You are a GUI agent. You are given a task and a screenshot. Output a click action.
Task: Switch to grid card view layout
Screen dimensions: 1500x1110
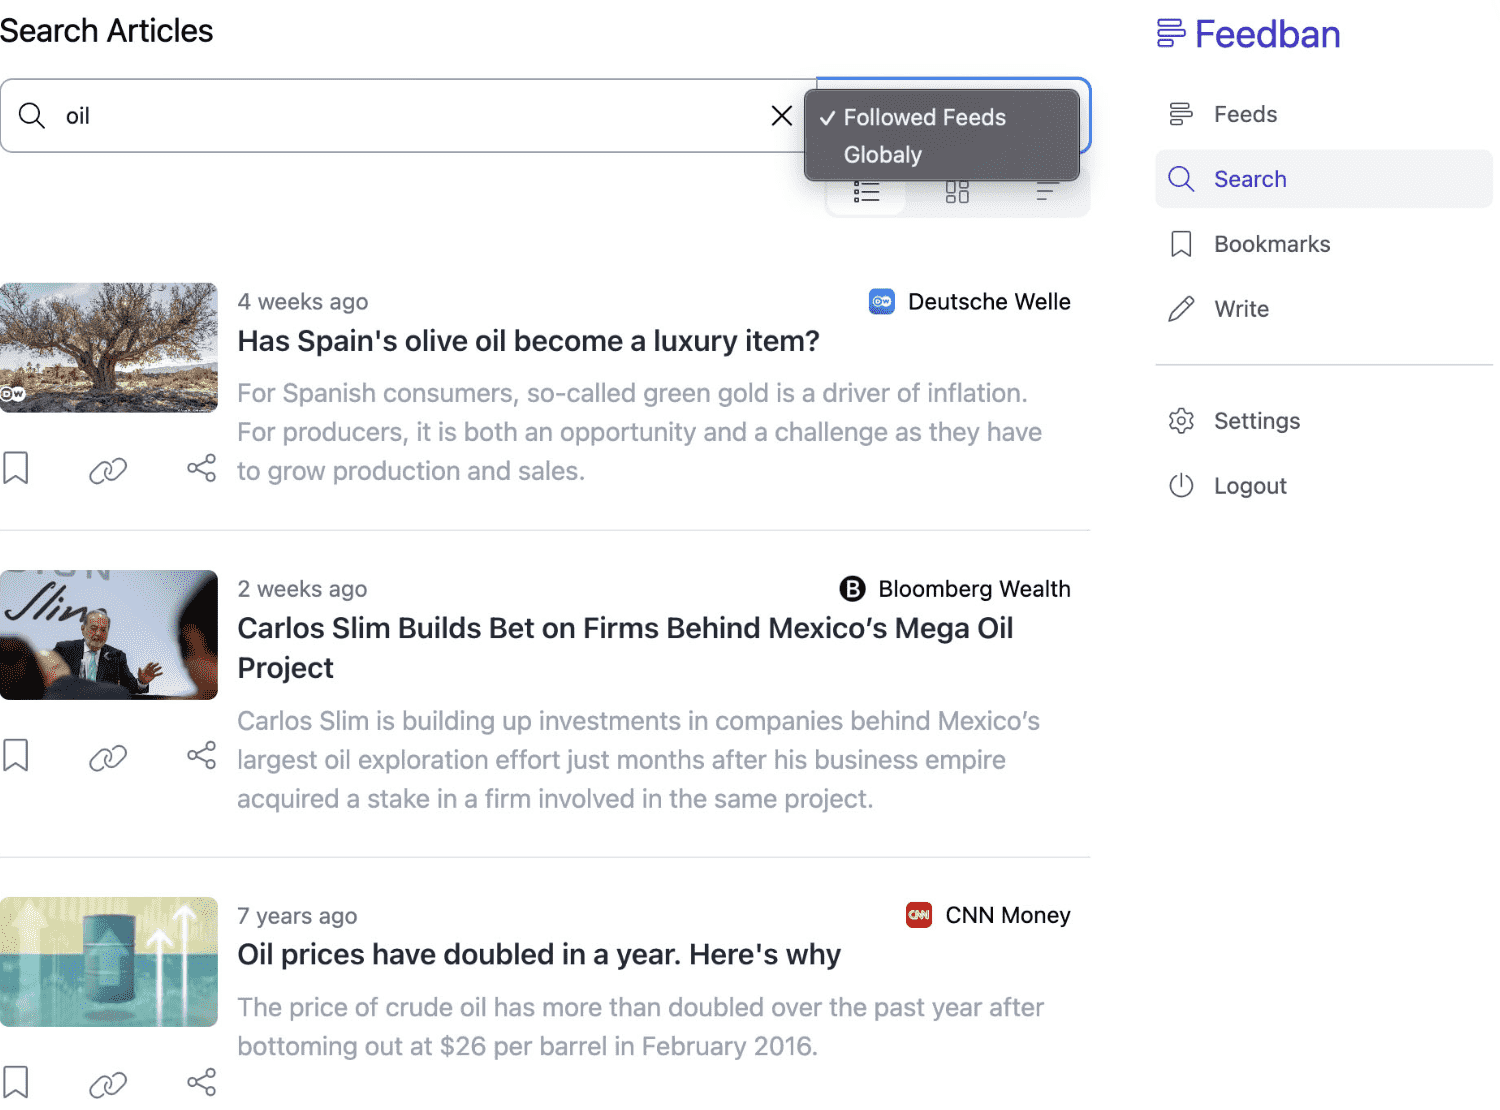[x=957, y=193]
